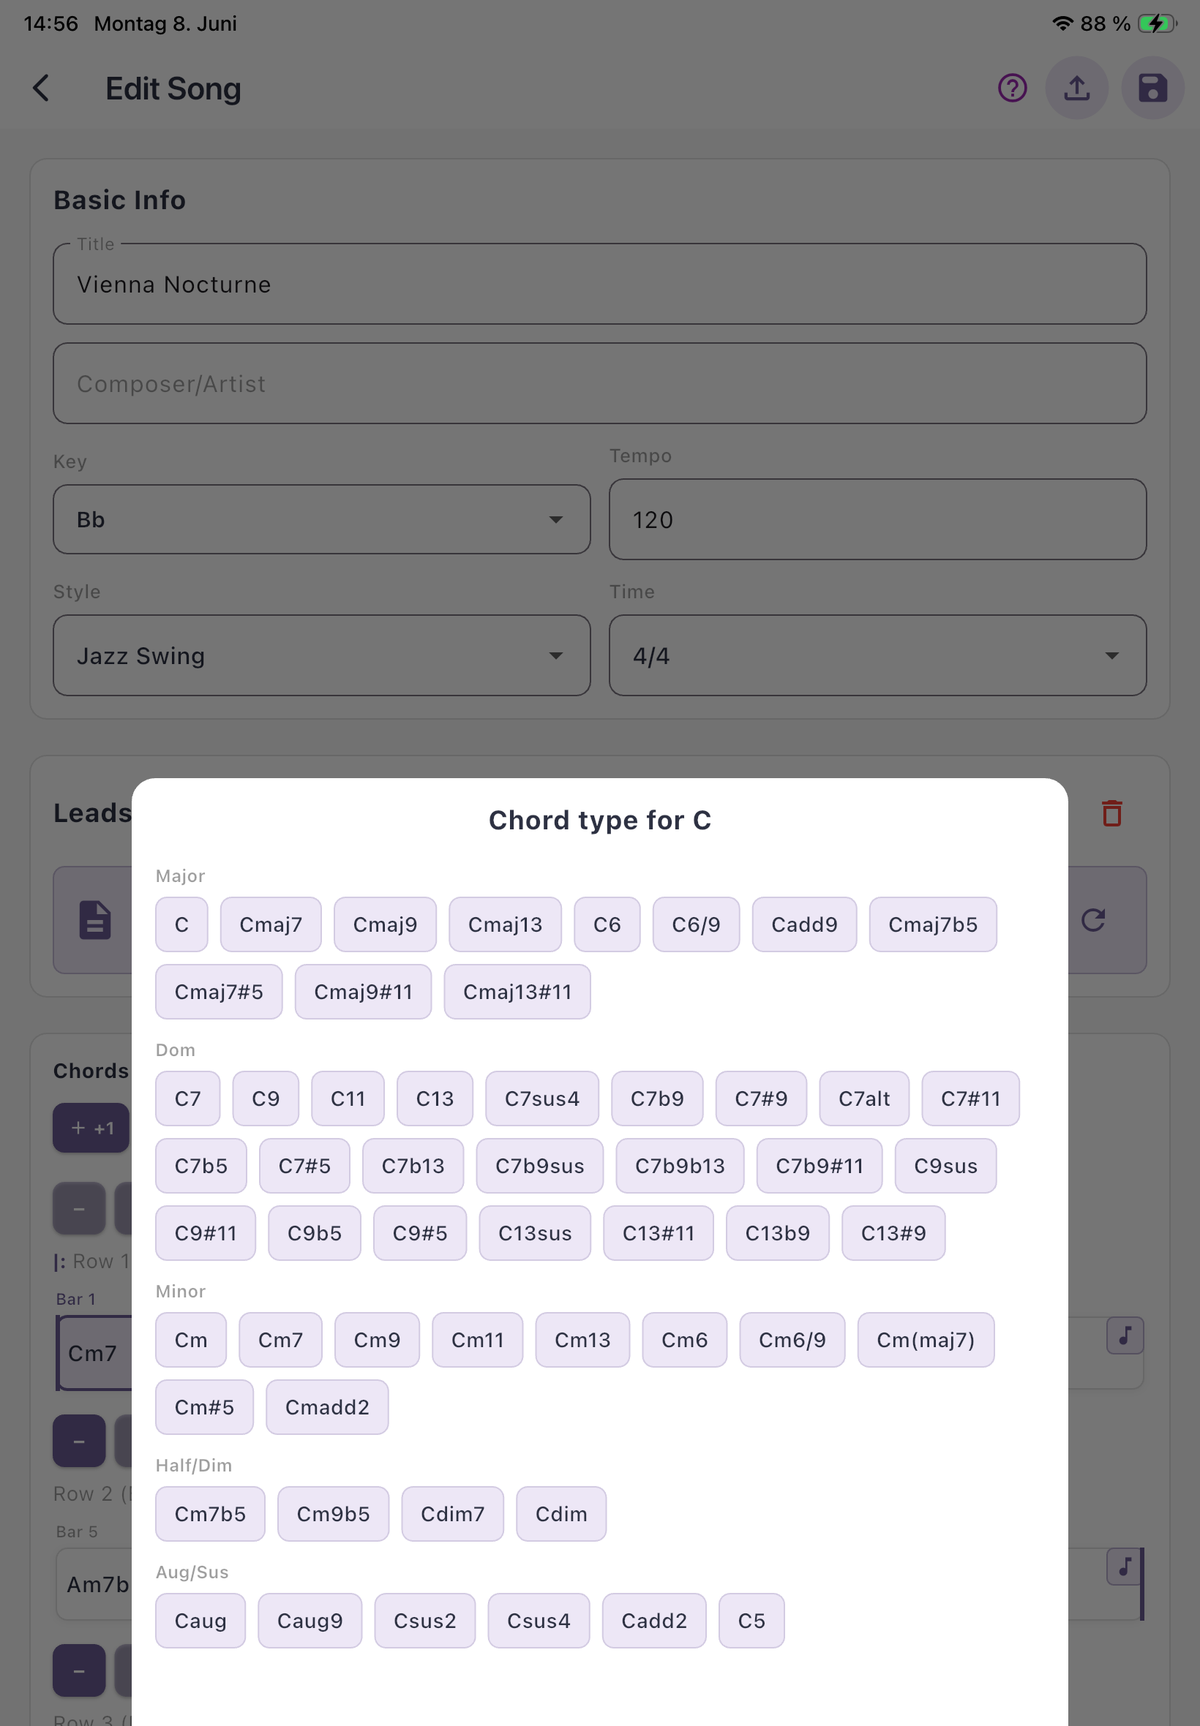
Task: Save the song with floppy disk icon
Action: (x=1153, y=88)
